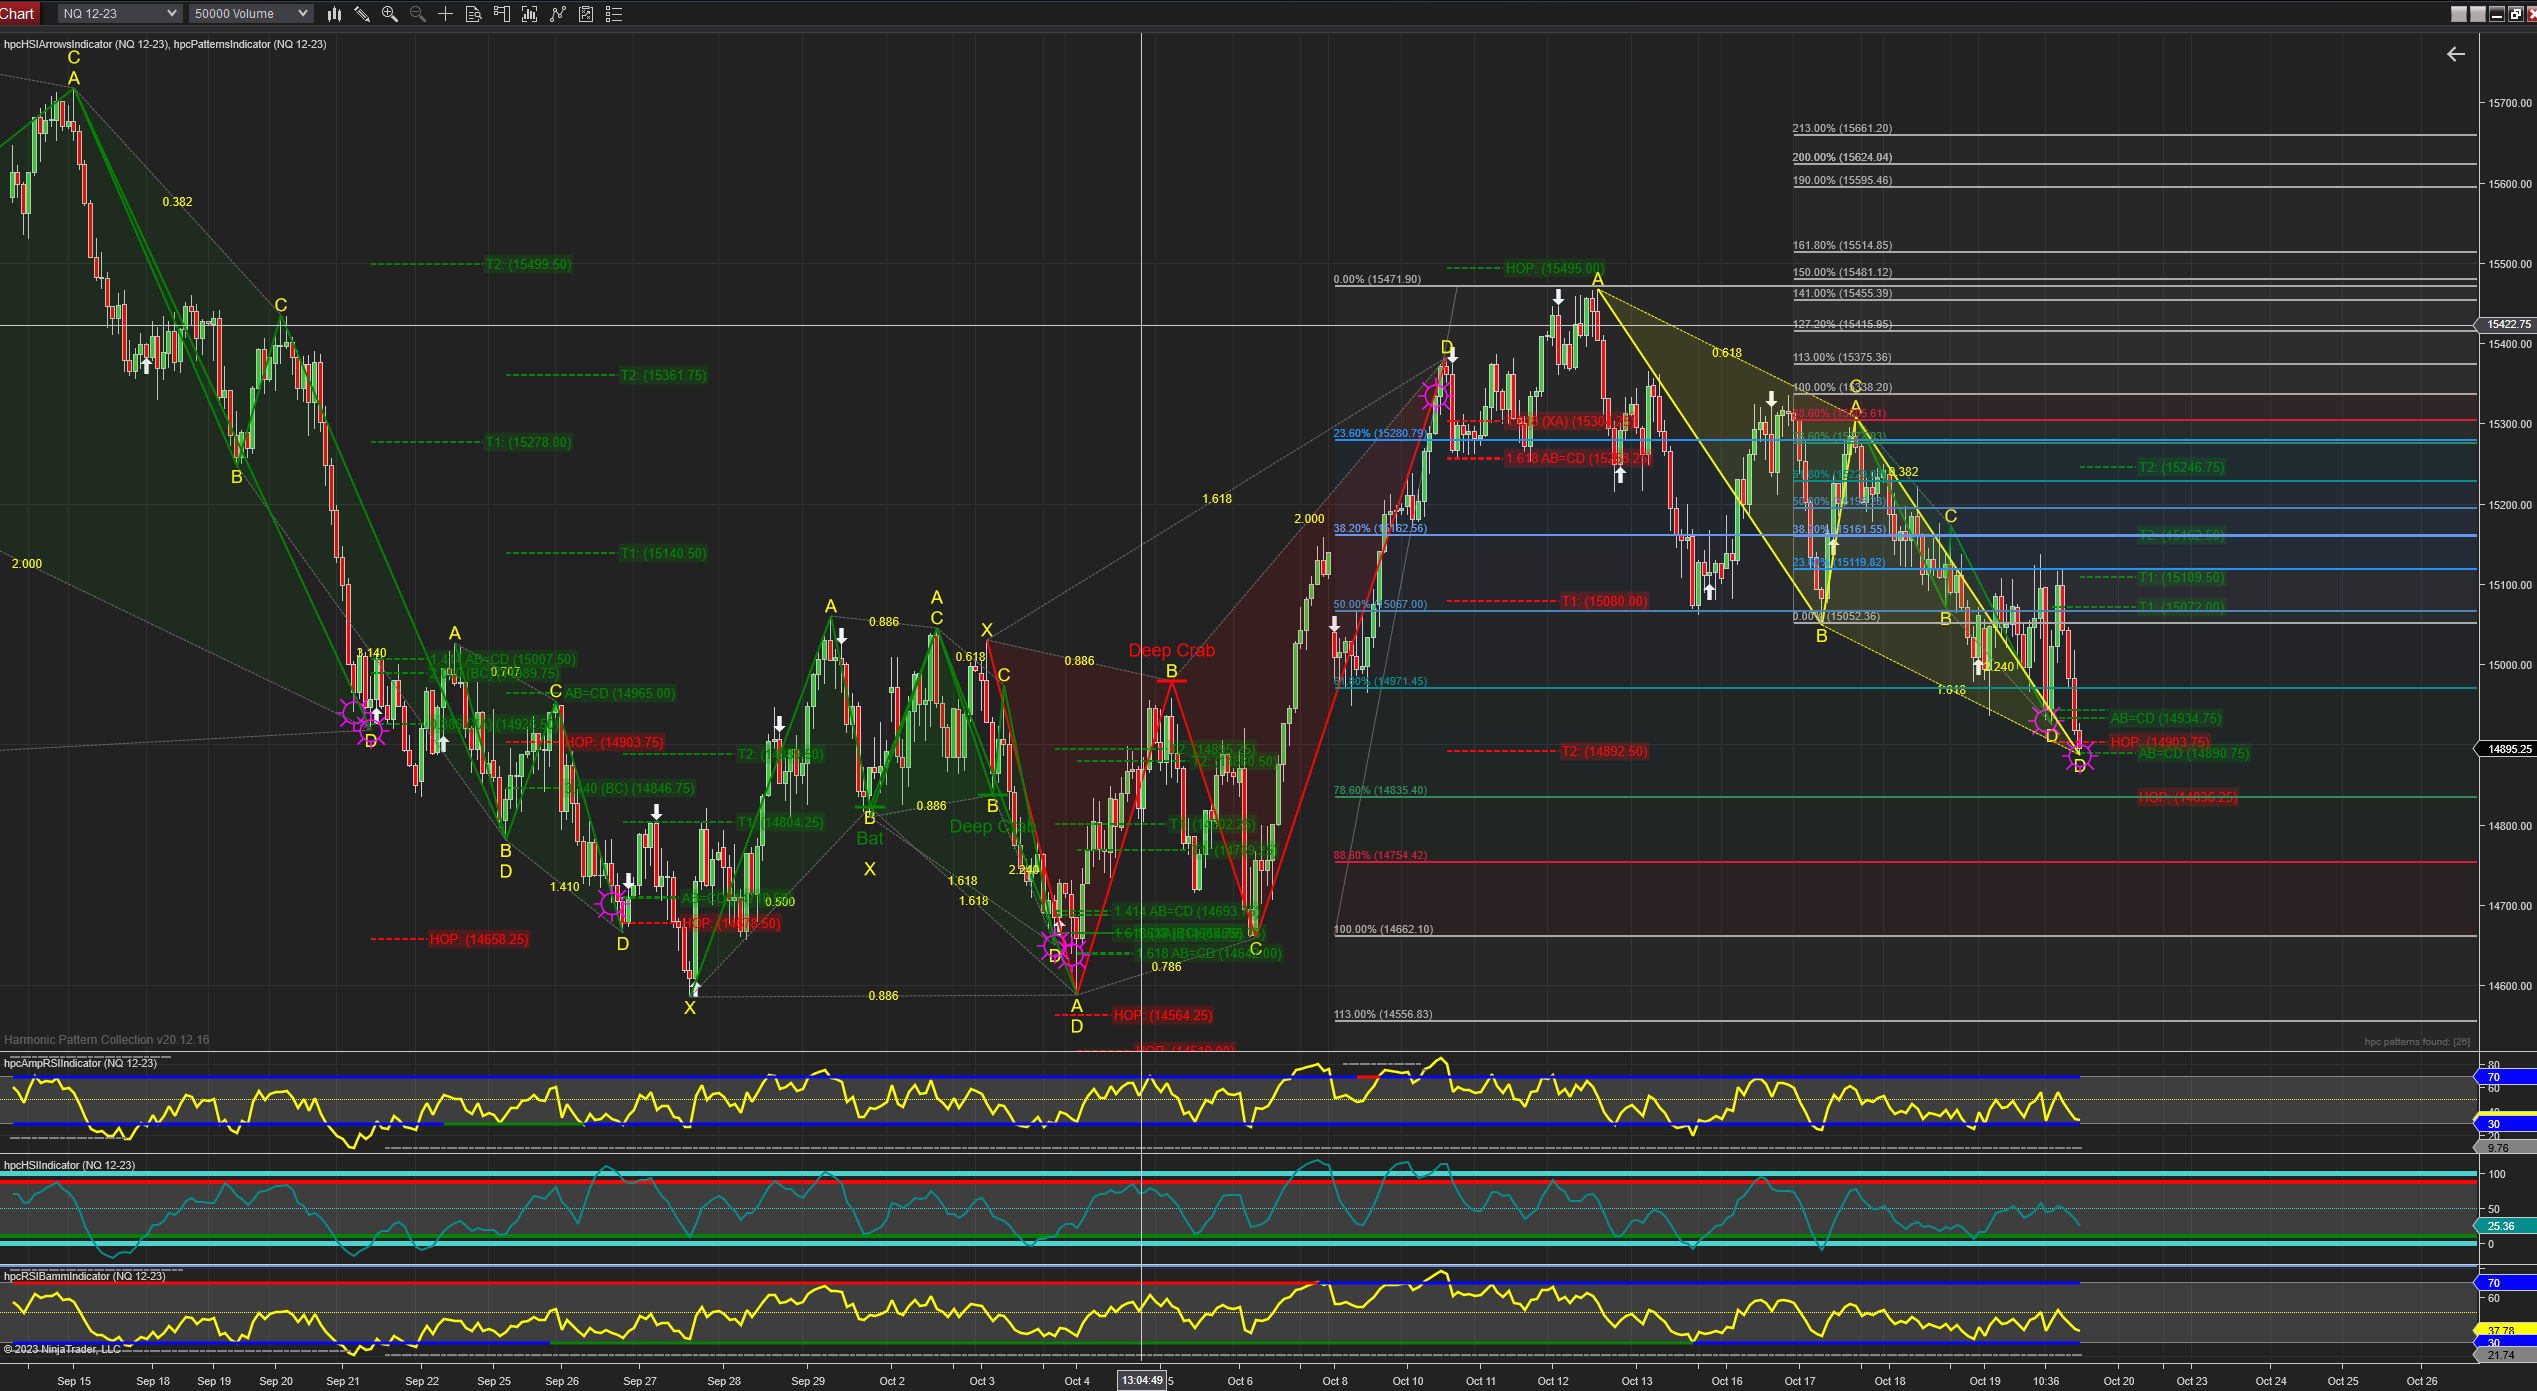The height and width of the screenshot is (1391, 2537).
Task: Click the zoom out magnifier icon
Action: pyautogui.click(x=418, y=14)
